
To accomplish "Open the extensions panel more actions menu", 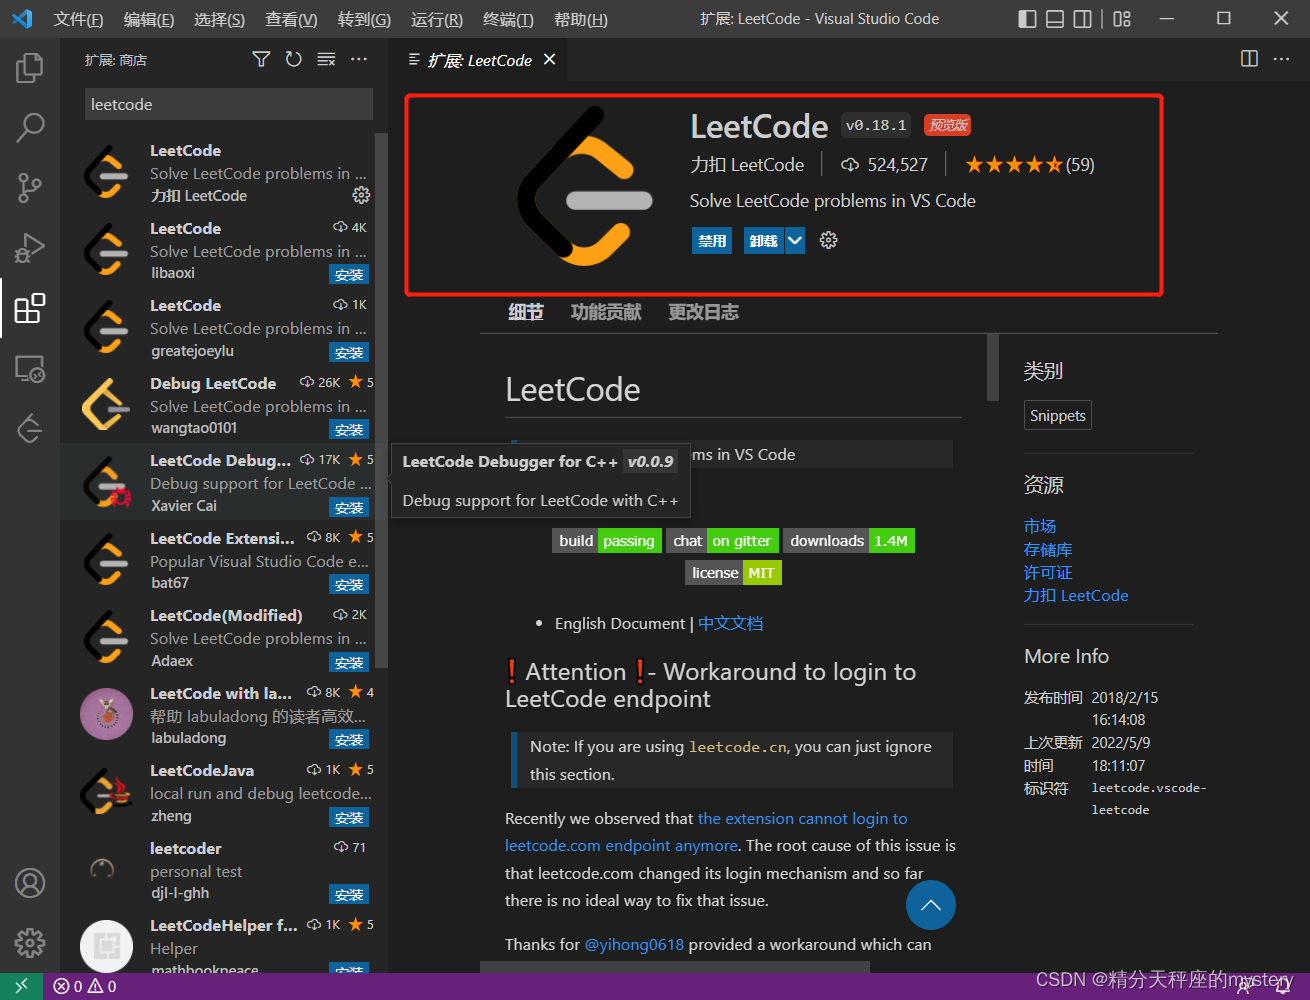I will [359, 59].
